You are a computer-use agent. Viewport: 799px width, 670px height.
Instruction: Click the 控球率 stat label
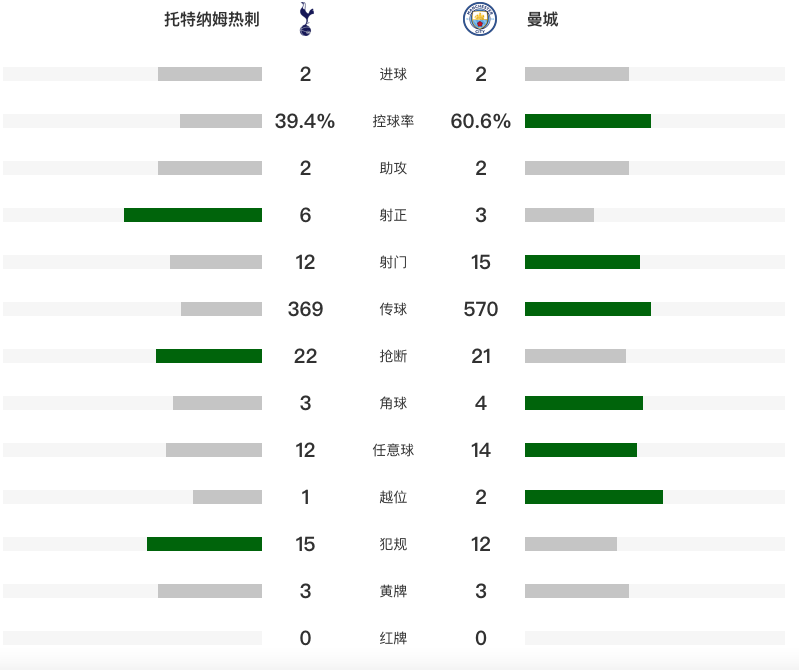tap(393, 121)
